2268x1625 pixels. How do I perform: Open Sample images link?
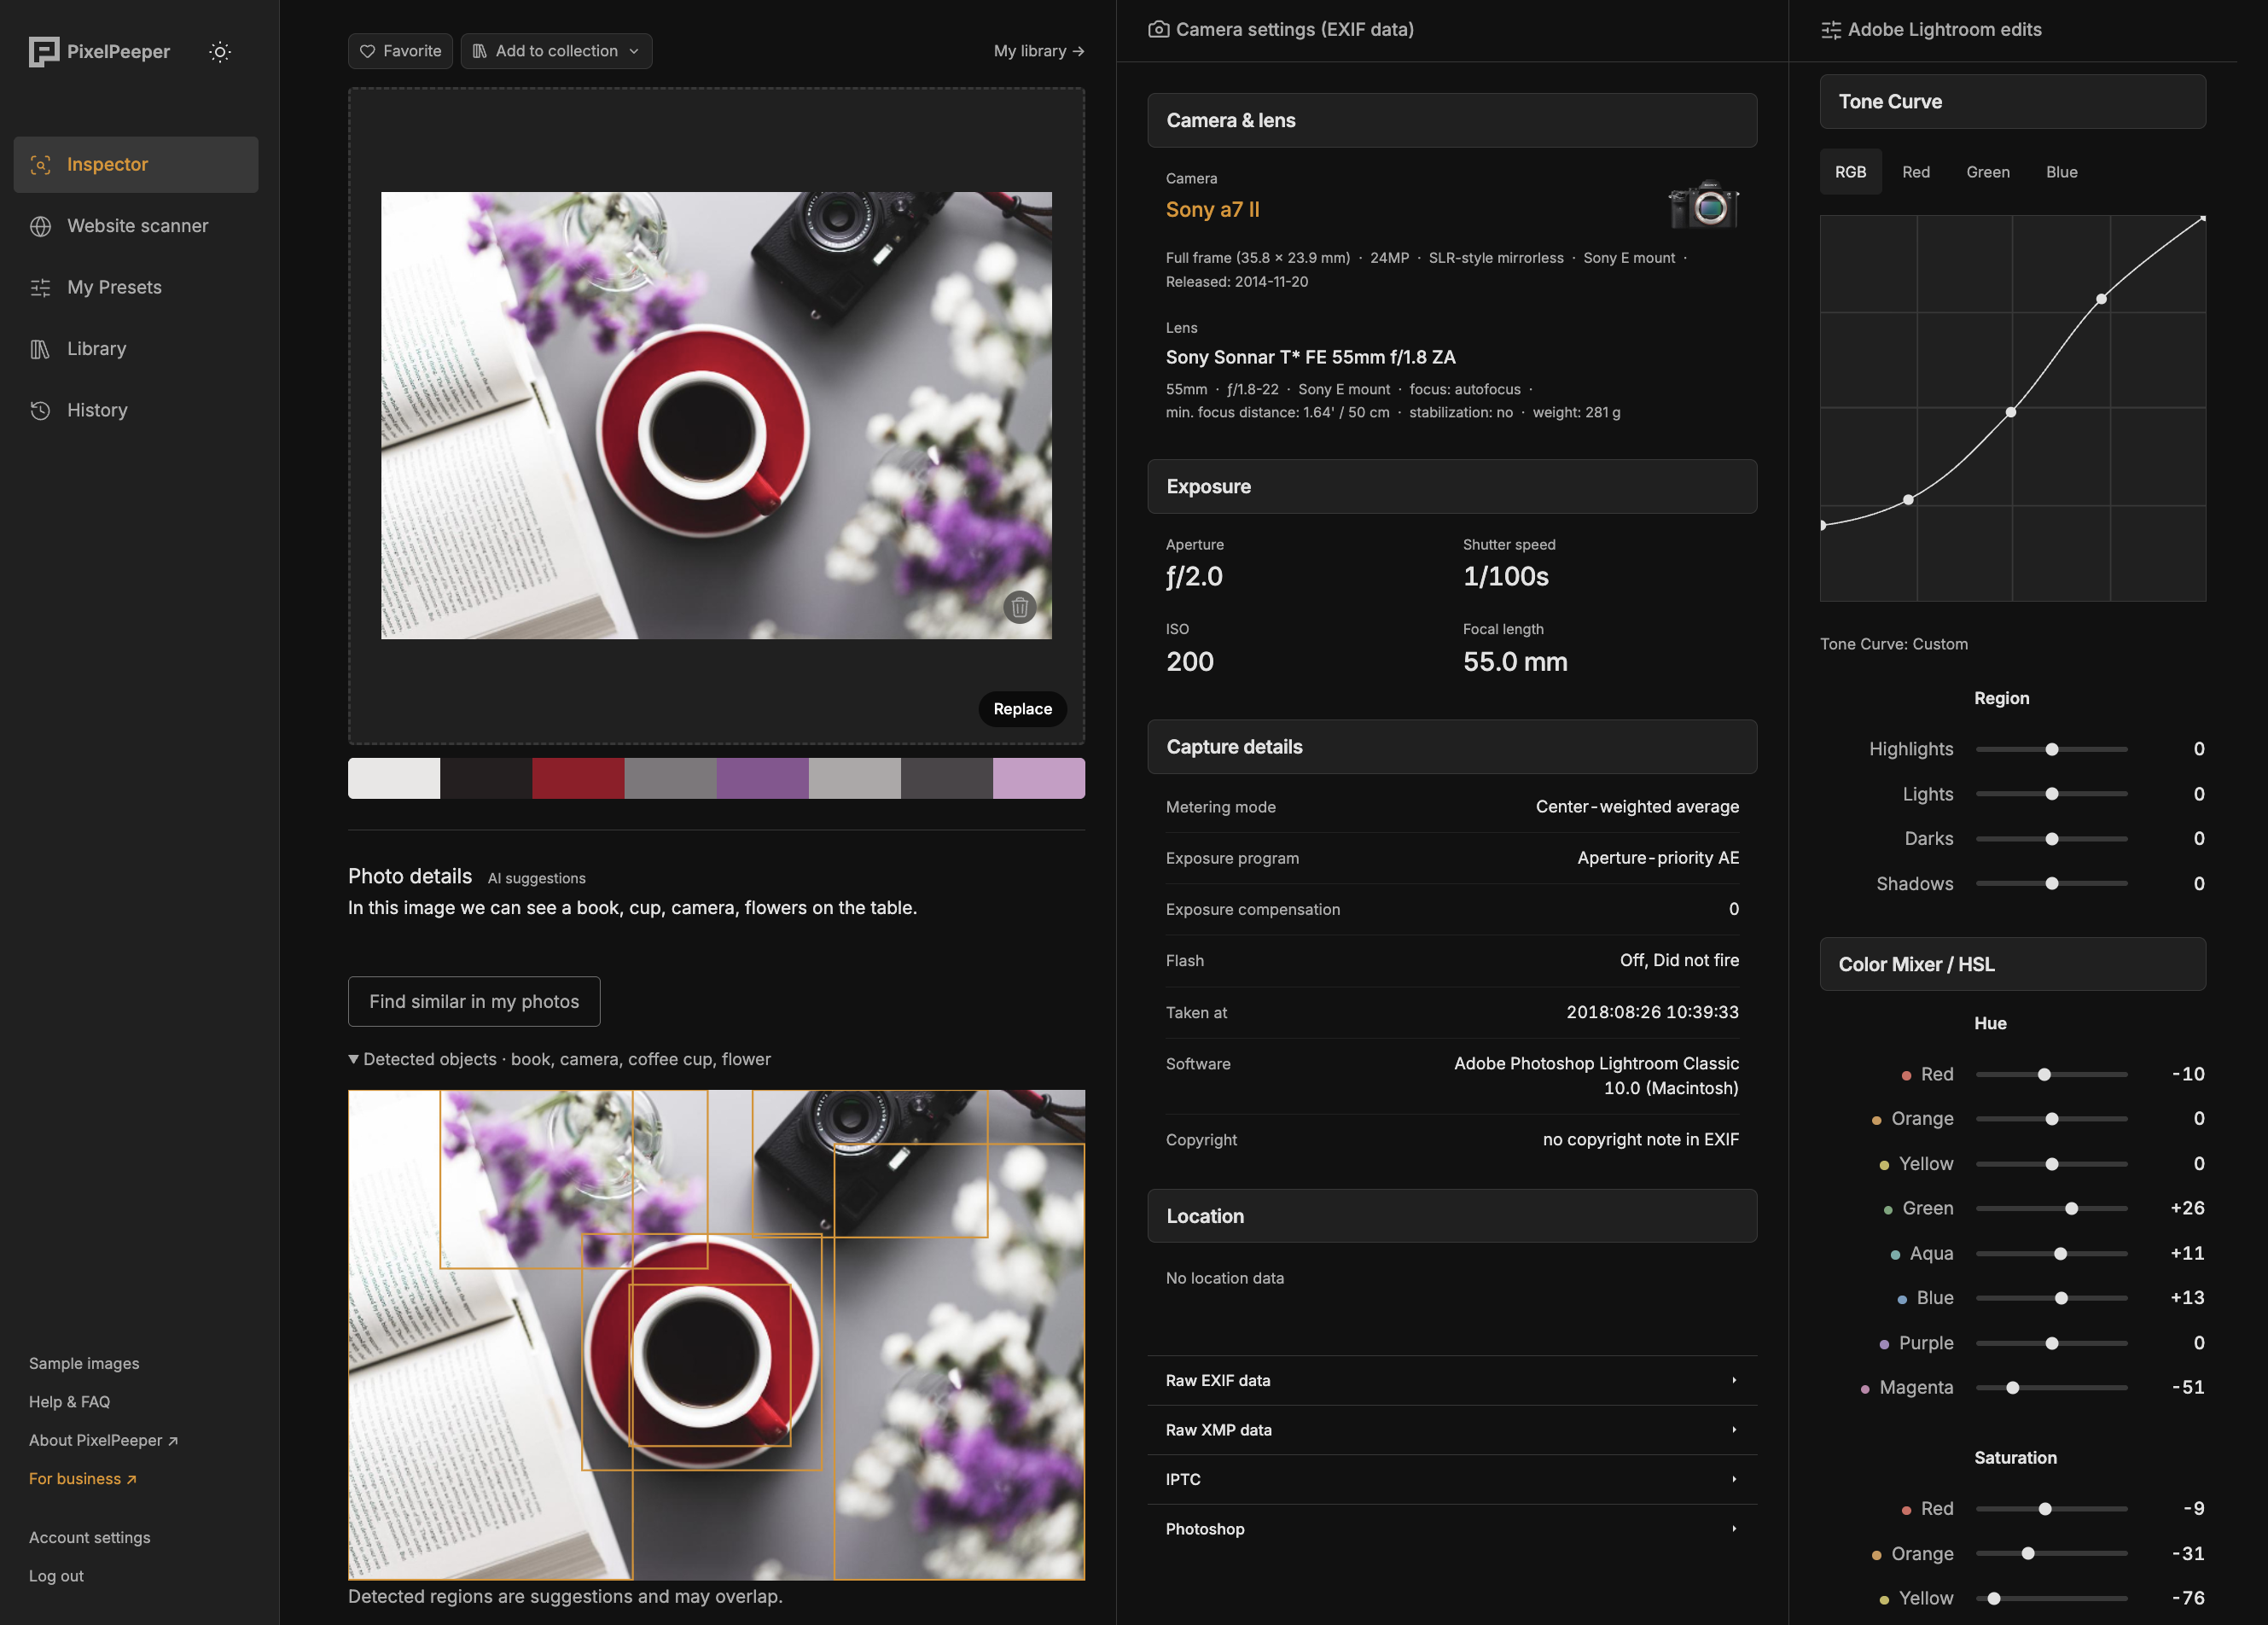point(84,1363)
